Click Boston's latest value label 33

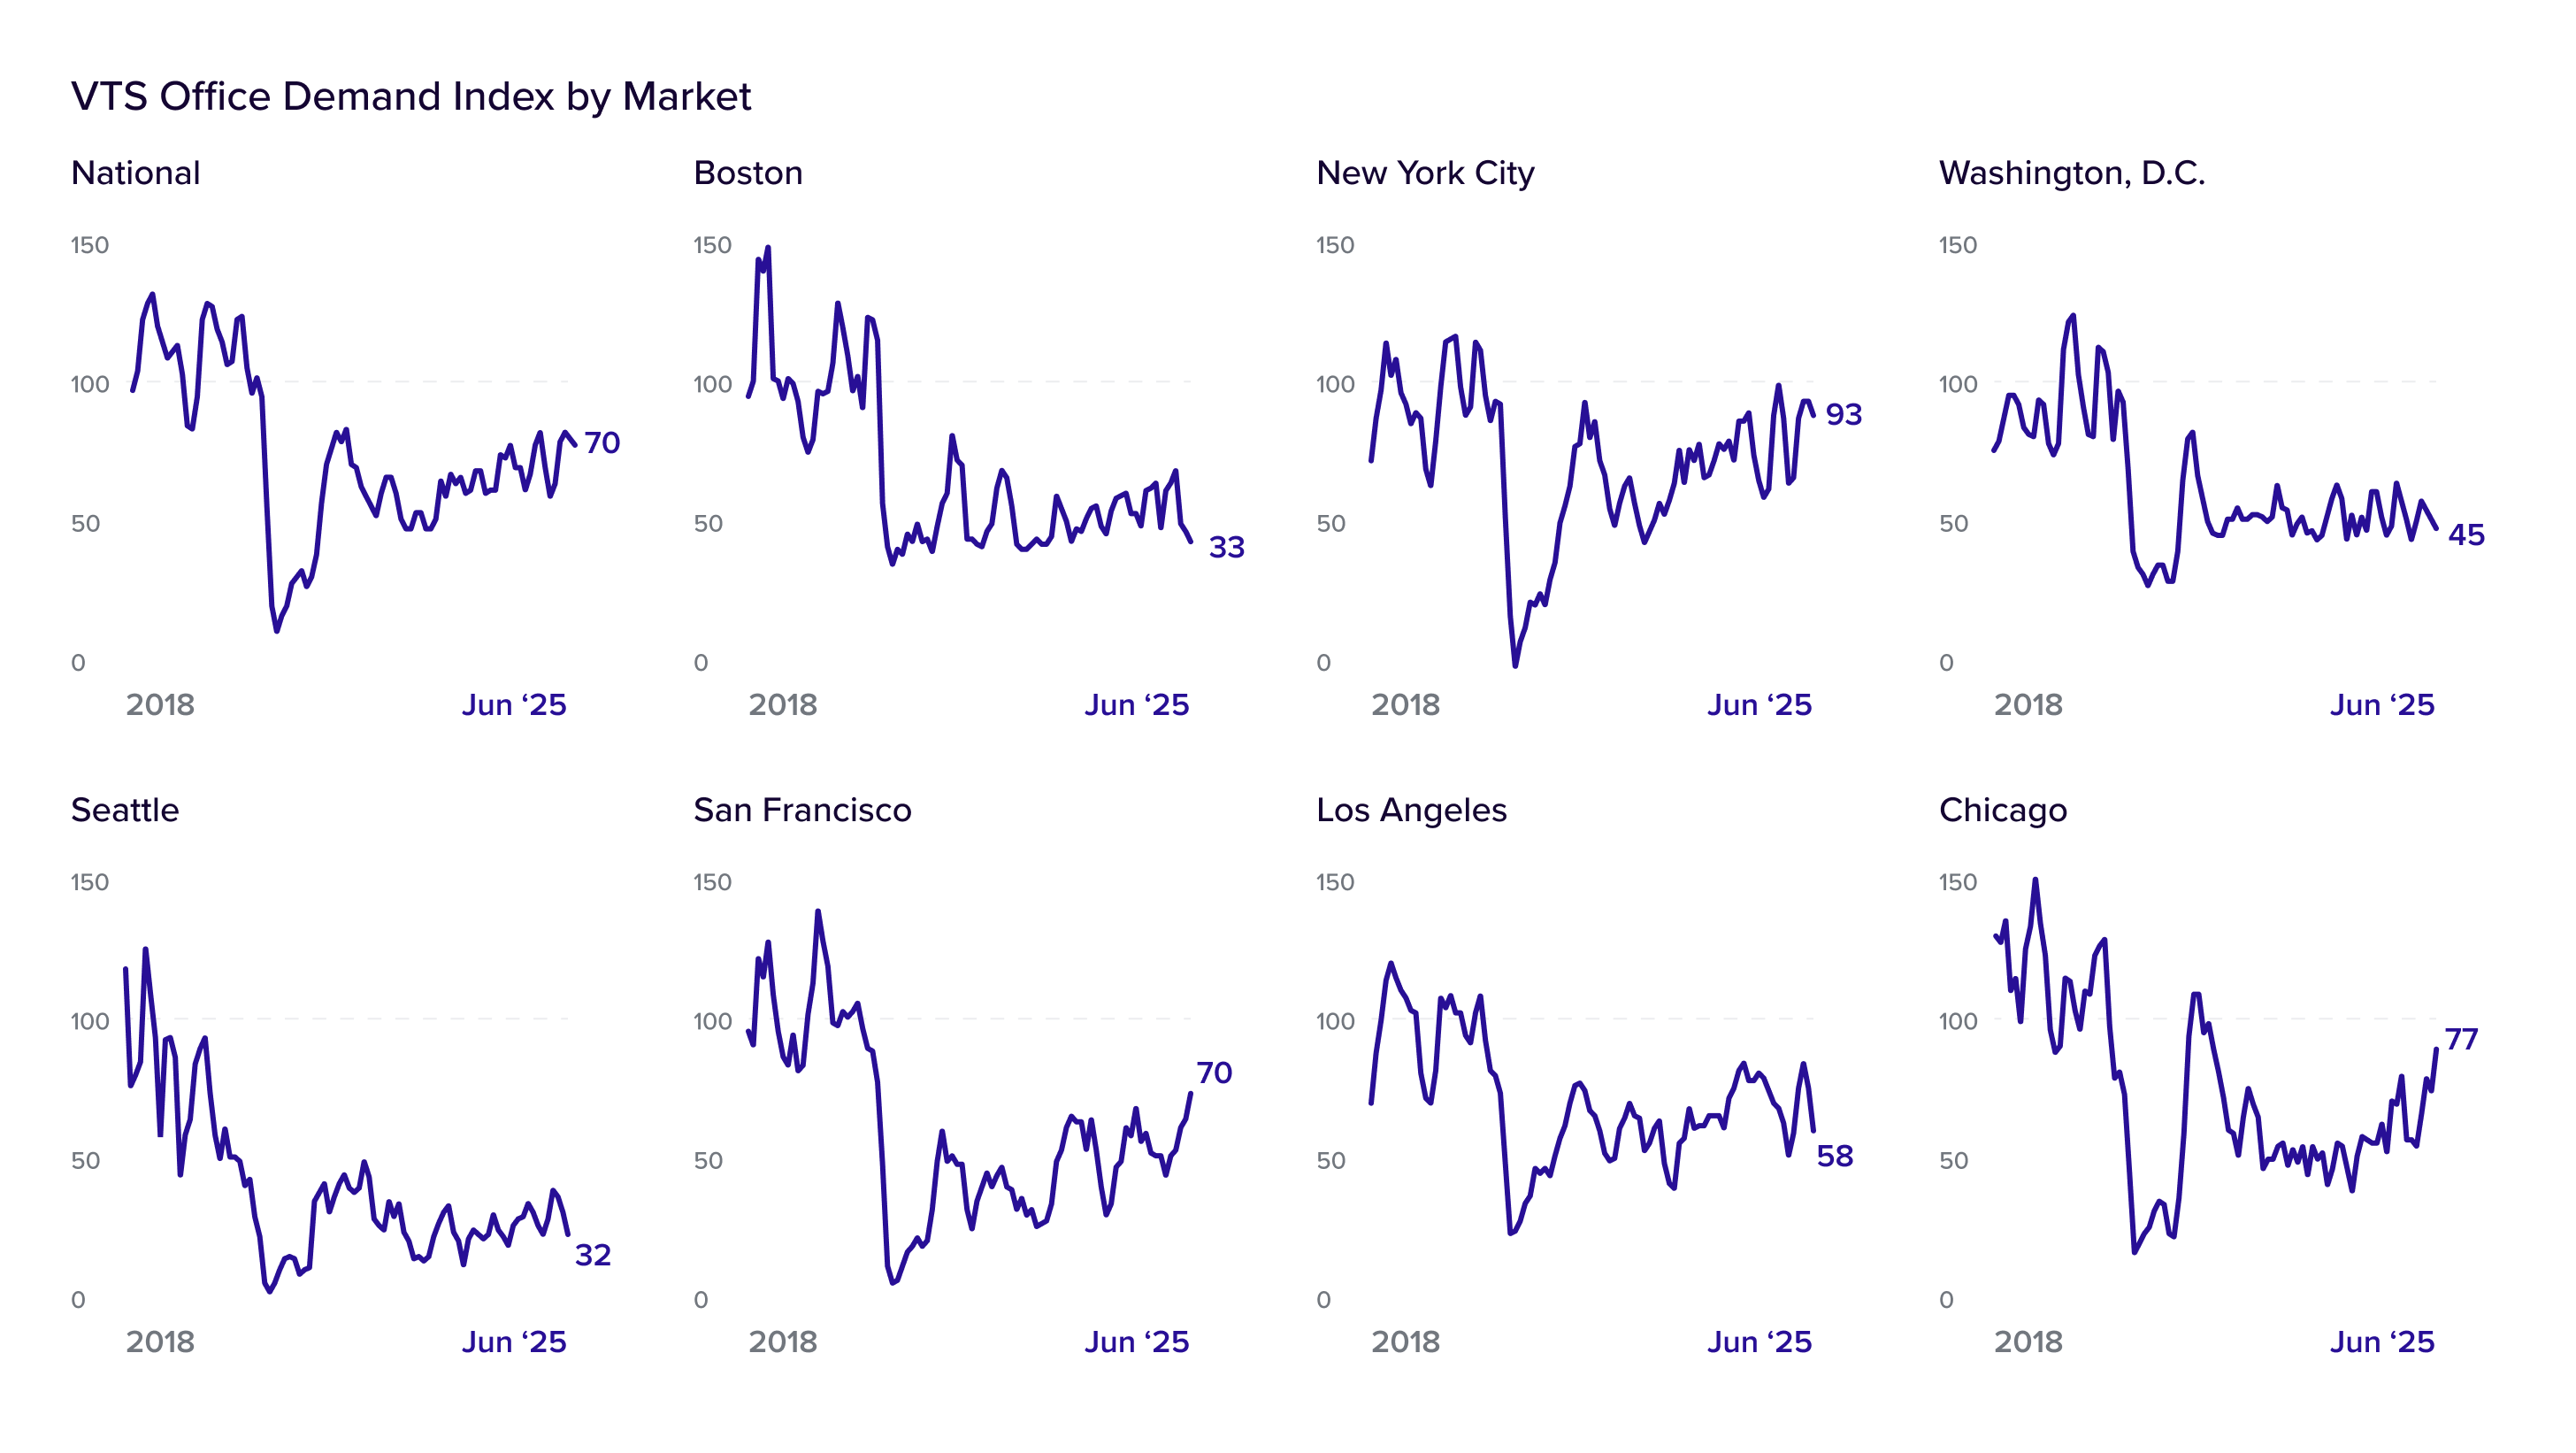point(1227,548)
